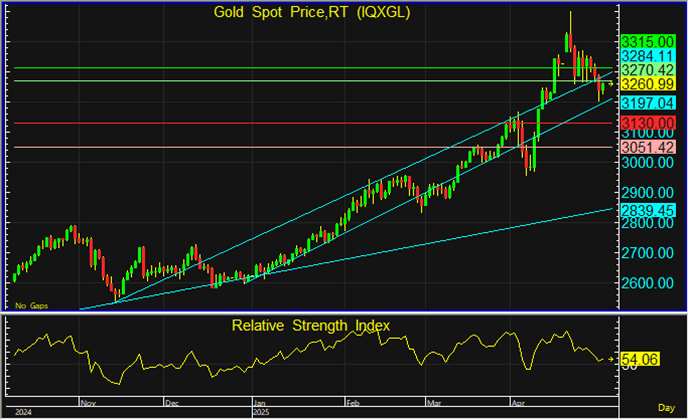Image resolution: width=689 pixels, height=420 pixels.
Task: Click the cyan 2839.45 trendline price label
Action: 647,210
